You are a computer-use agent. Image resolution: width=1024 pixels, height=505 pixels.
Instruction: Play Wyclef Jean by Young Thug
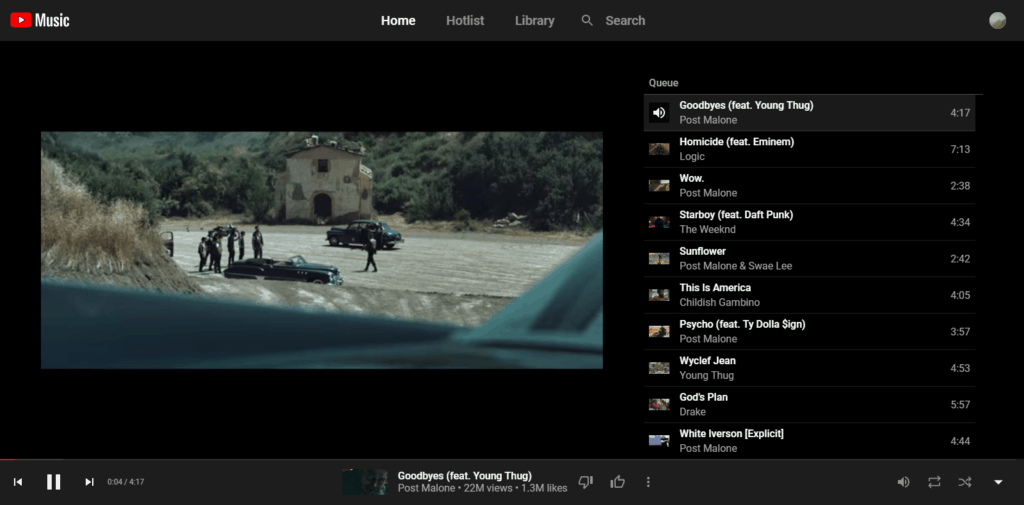(809, 368)
